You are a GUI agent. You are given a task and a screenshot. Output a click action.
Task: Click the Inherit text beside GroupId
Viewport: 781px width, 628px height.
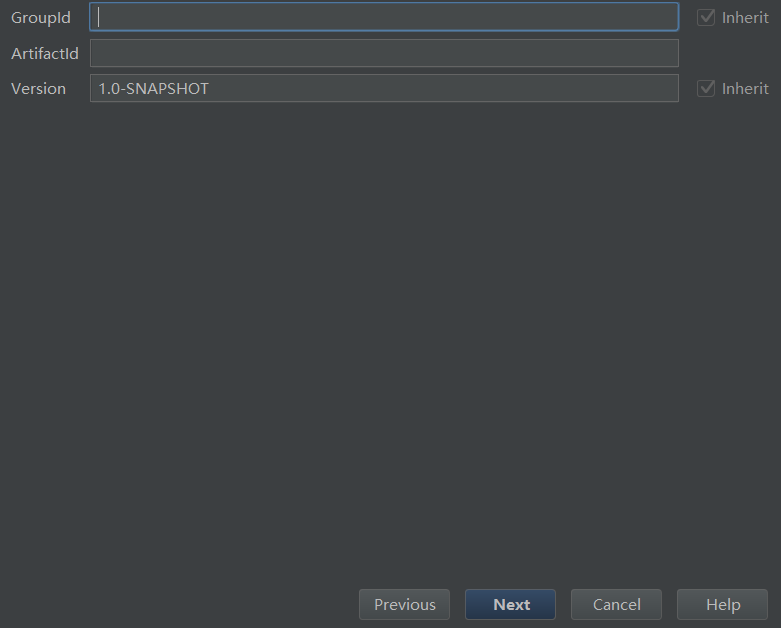coord(745,17)
